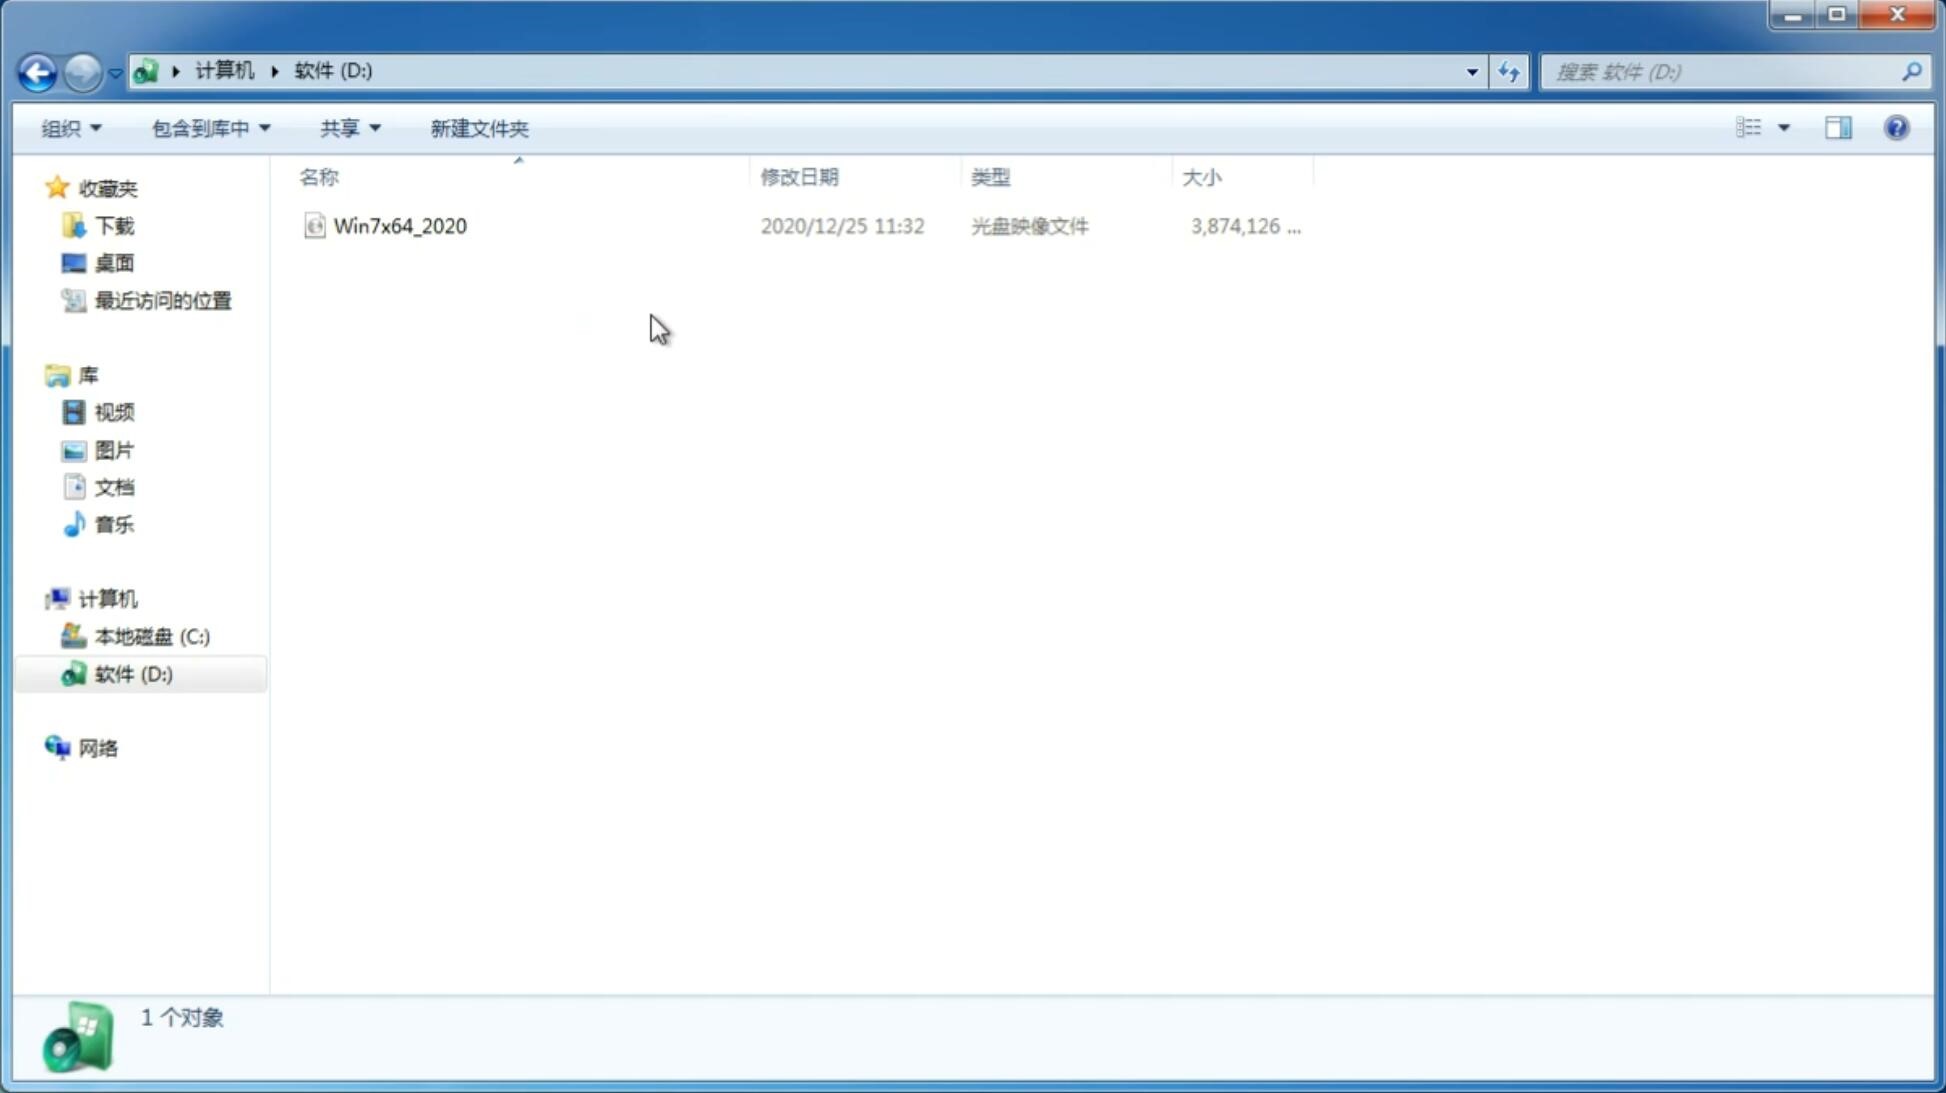Open 共享 dropdown menu

point(349,127)
